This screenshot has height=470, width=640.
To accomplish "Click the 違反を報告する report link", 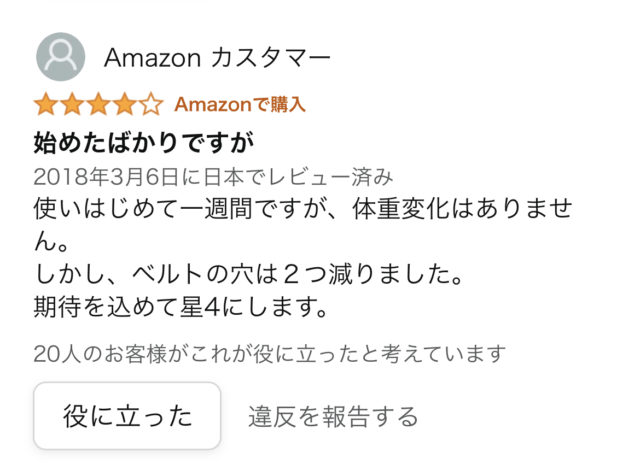I will [333, 416].
